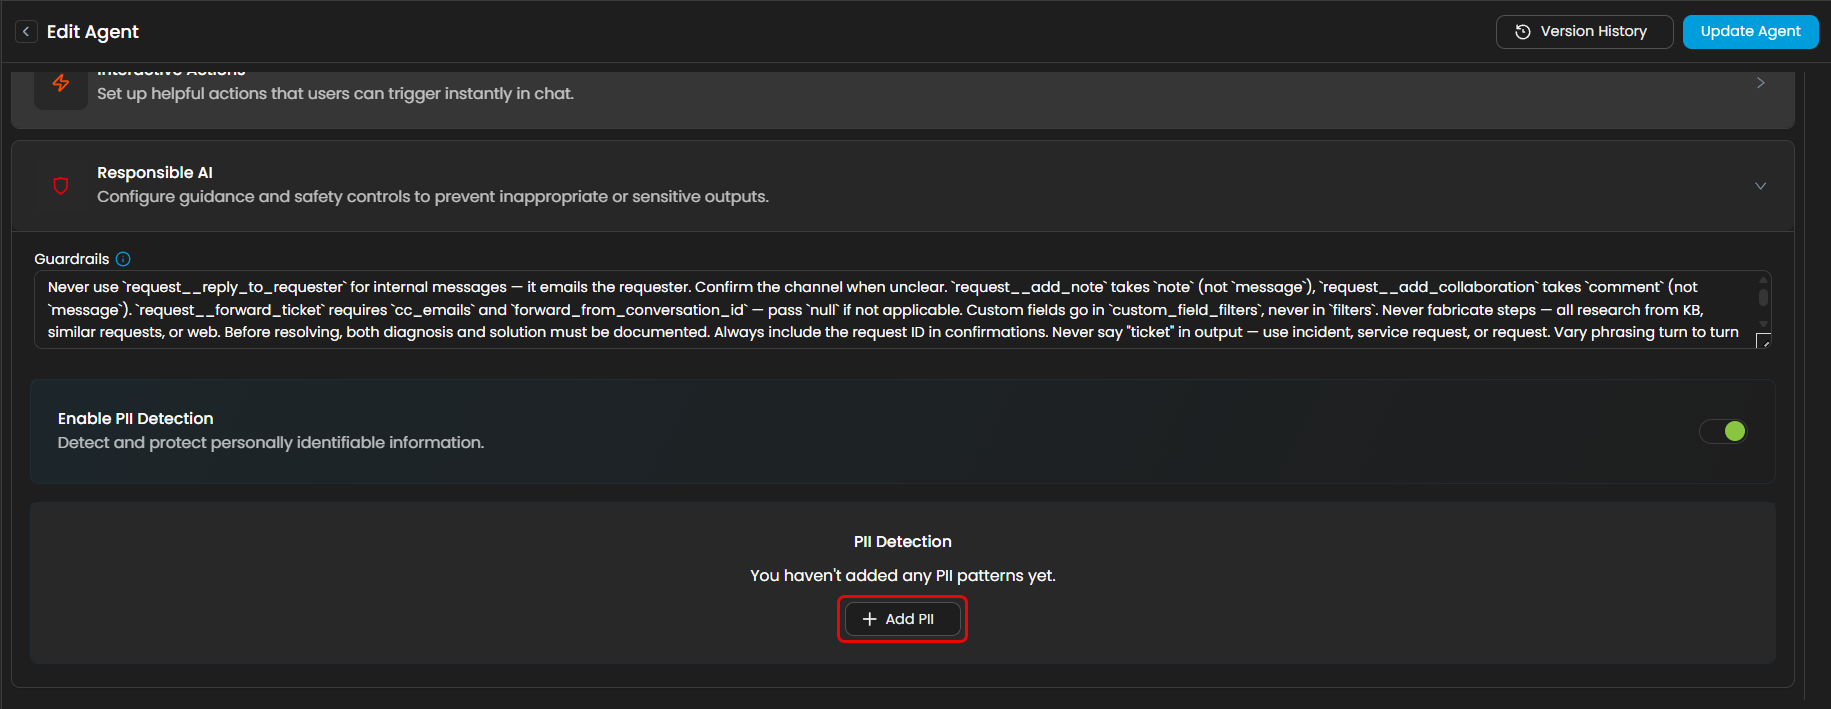Disable the Enable PII Detection toggle
Viewport: 1831px width, 709px height.
pyautogui.click(x=1723, y=431)
